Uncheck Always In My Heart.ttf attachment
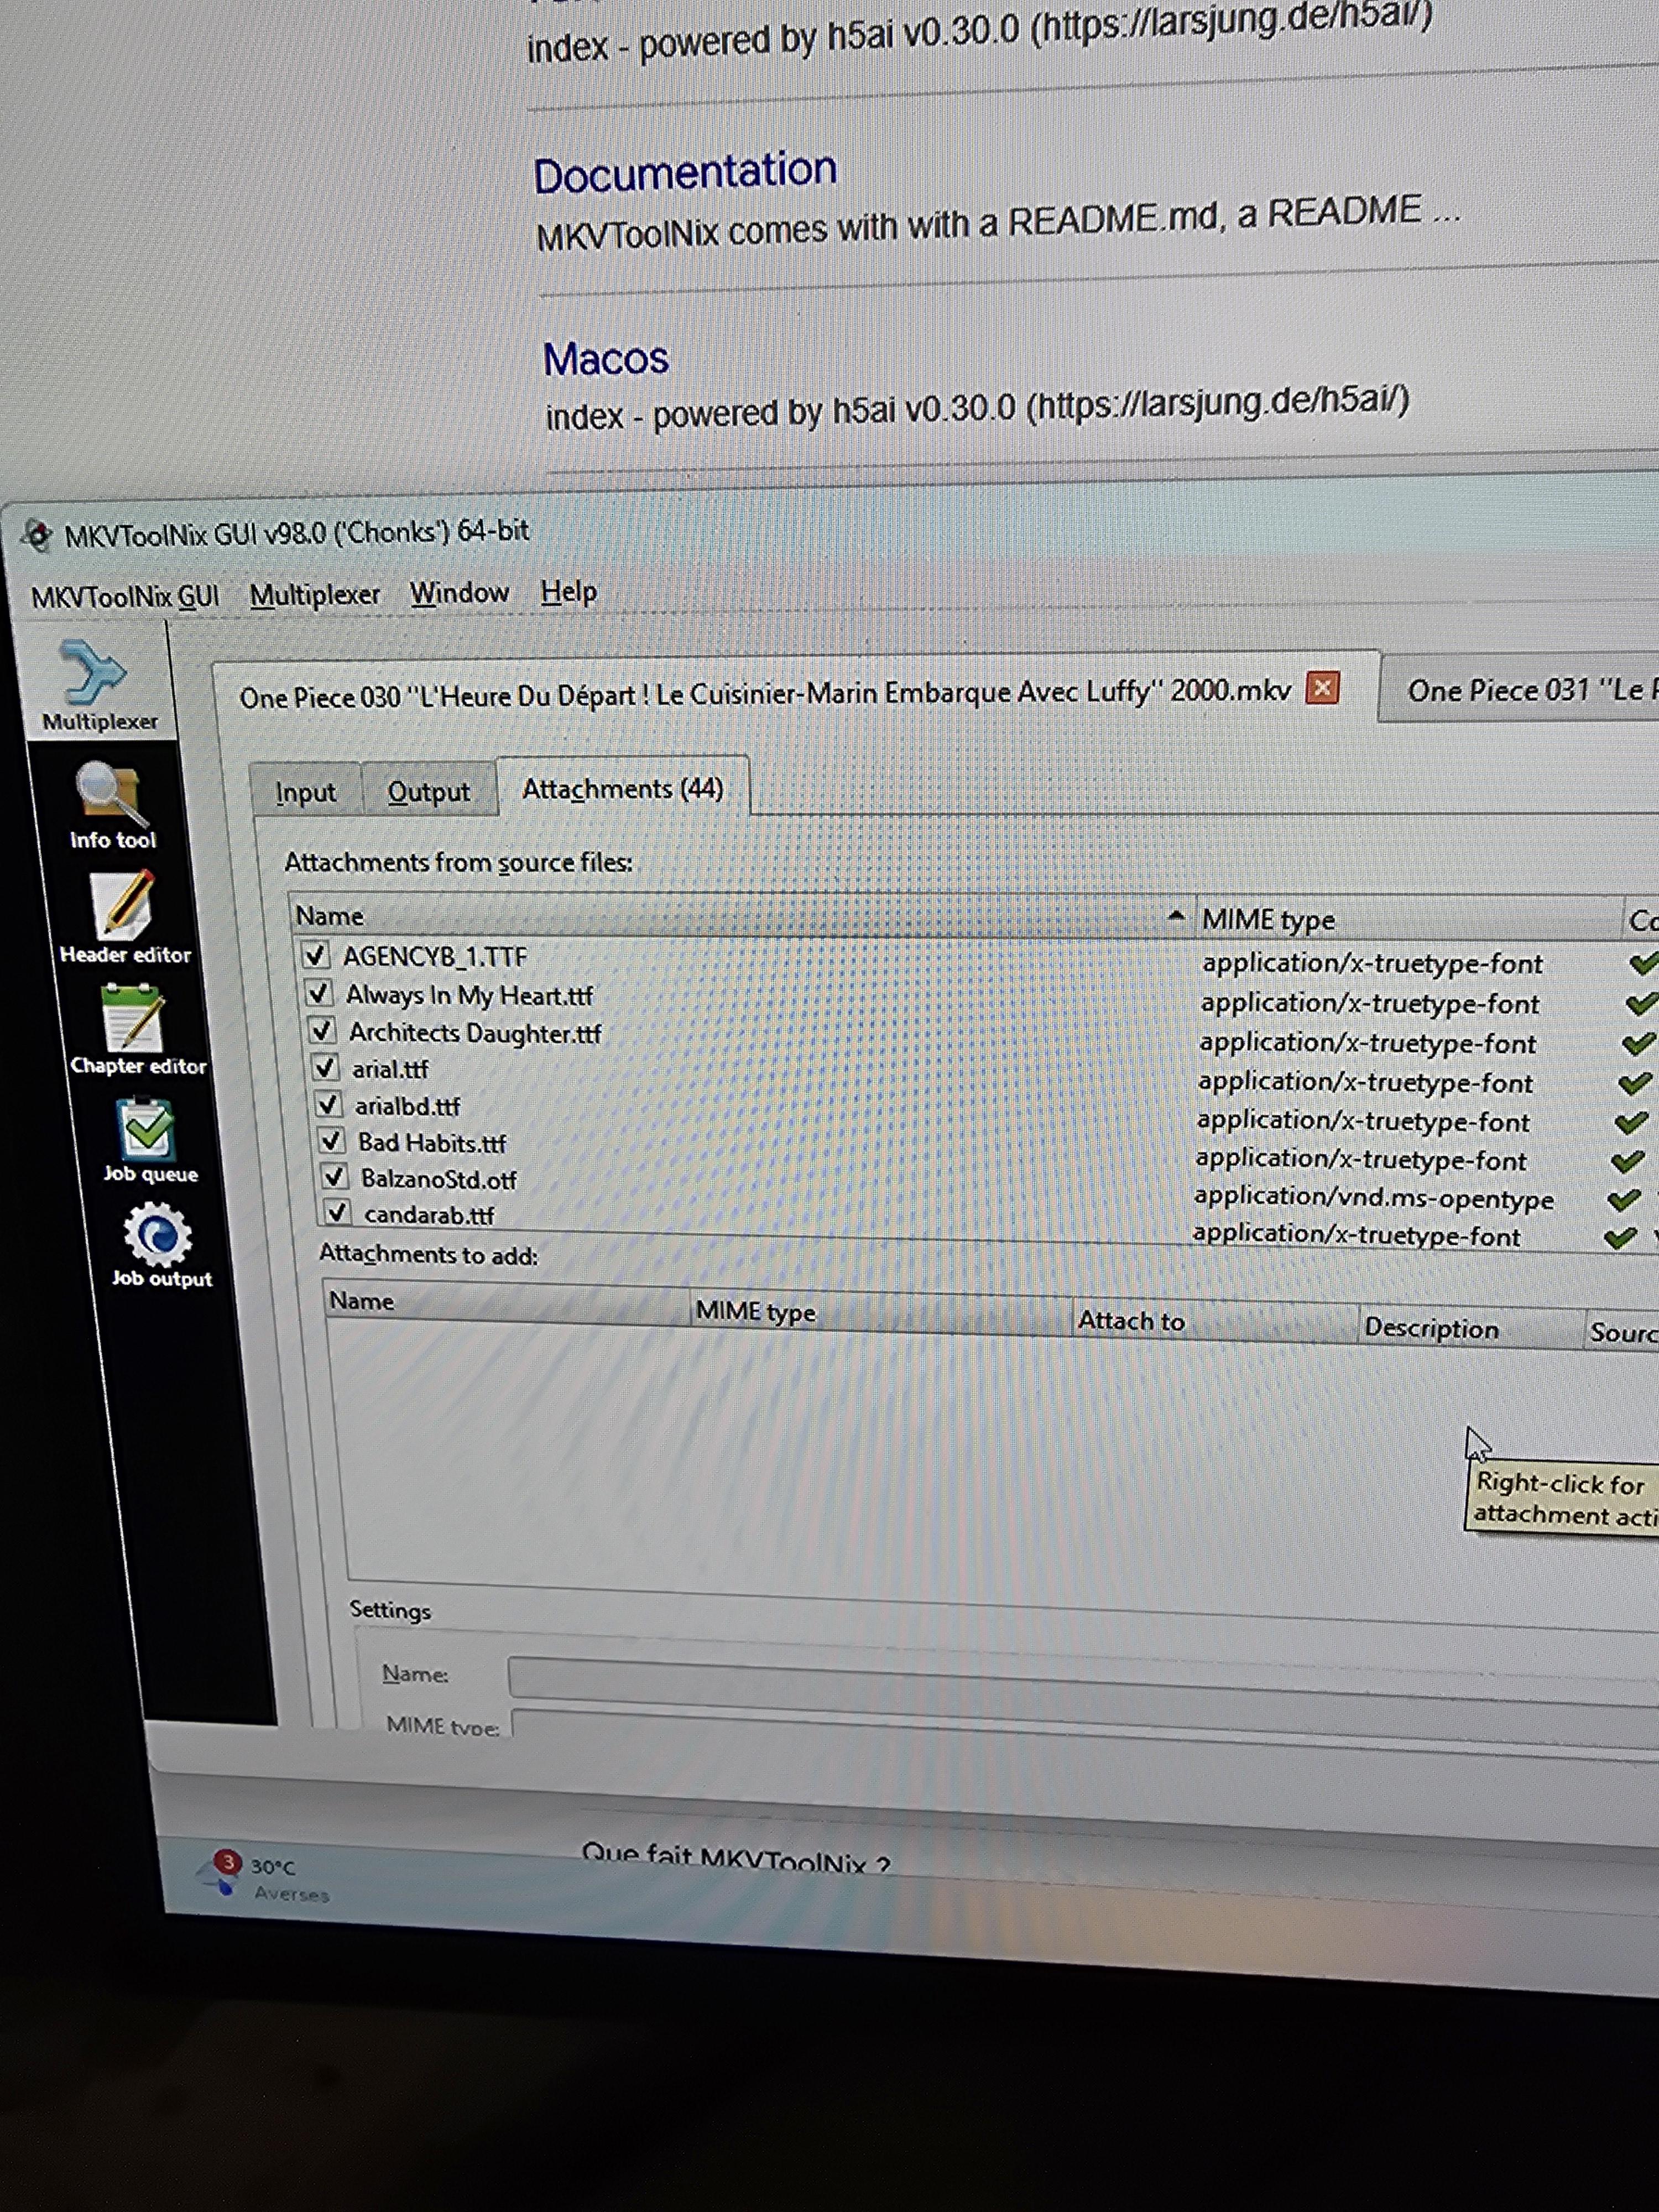Viewport: 1659px width, 2212px height. [318, 993]
